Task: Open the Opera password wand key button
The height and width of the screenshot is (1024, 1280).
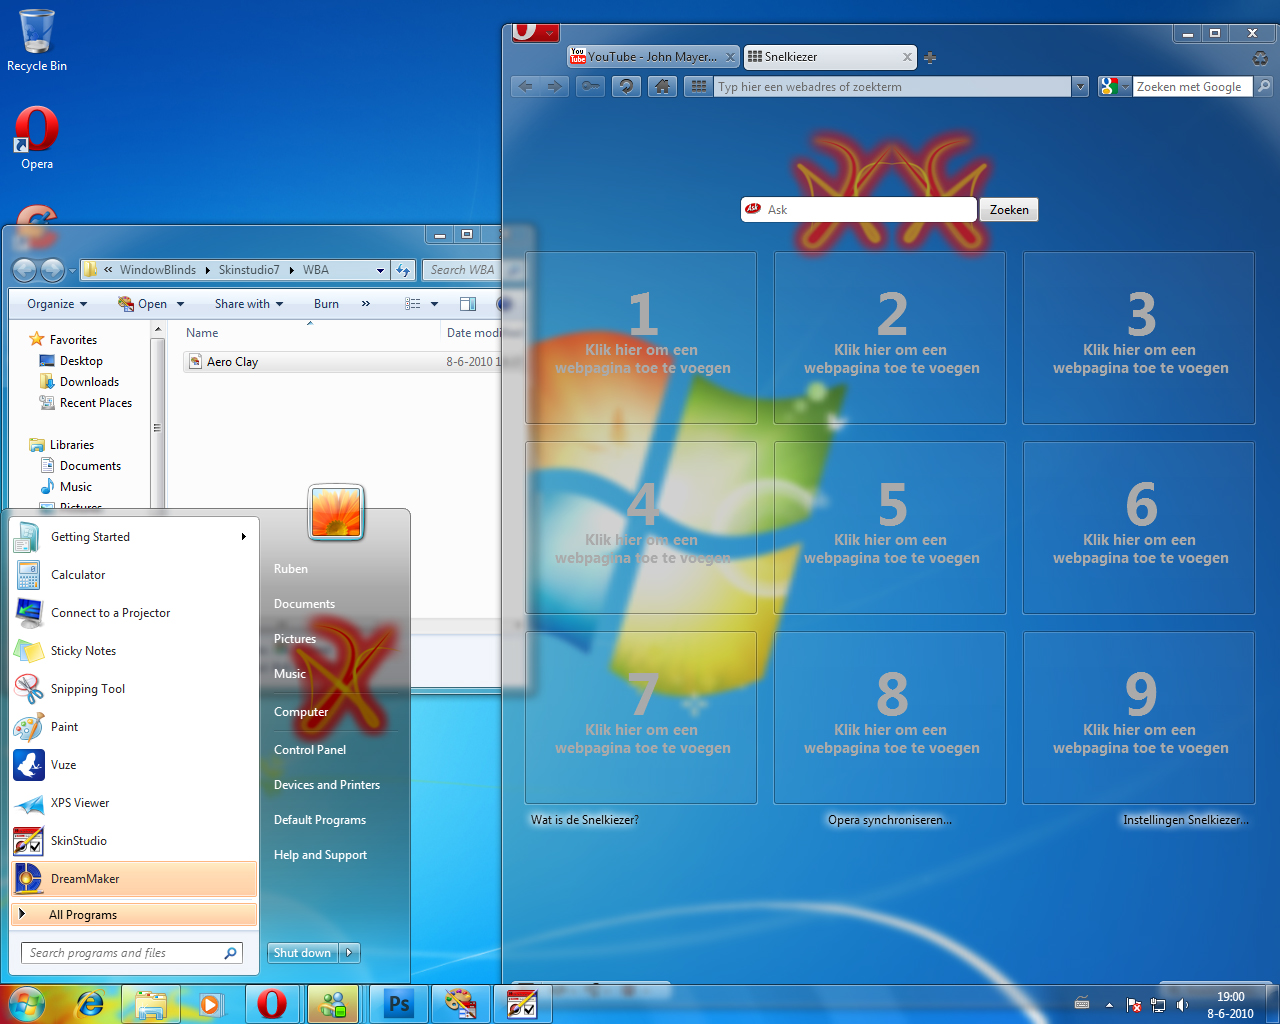Action: tap(591, 87)
